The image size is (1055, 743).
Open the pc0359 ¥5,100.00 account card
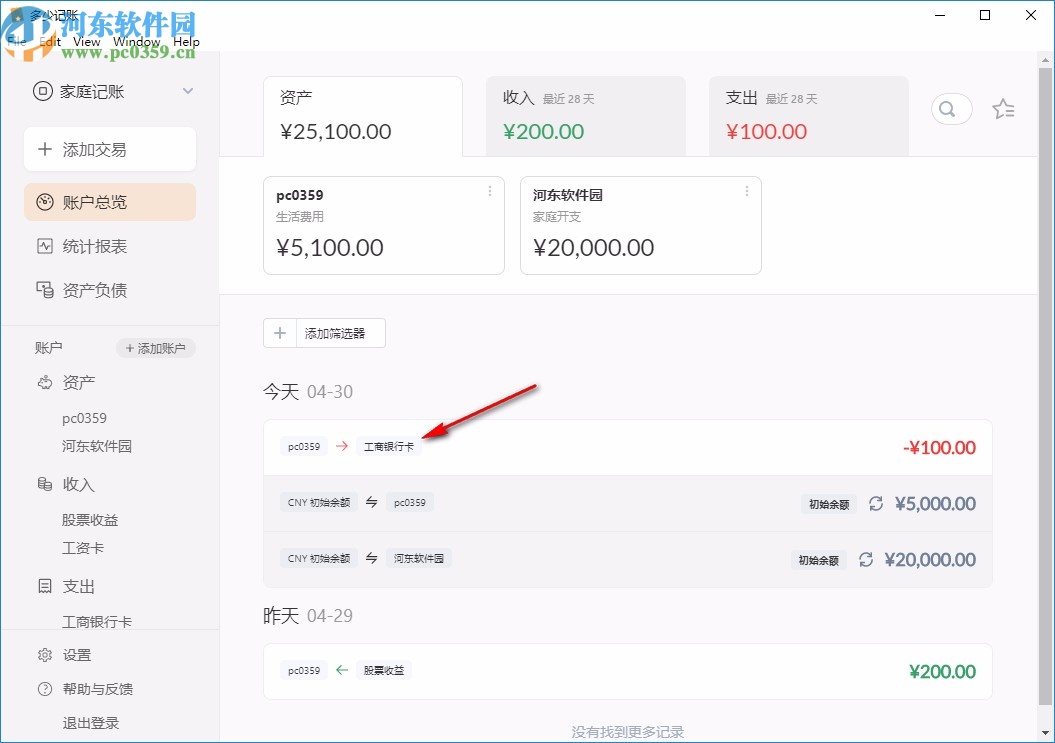384,225
